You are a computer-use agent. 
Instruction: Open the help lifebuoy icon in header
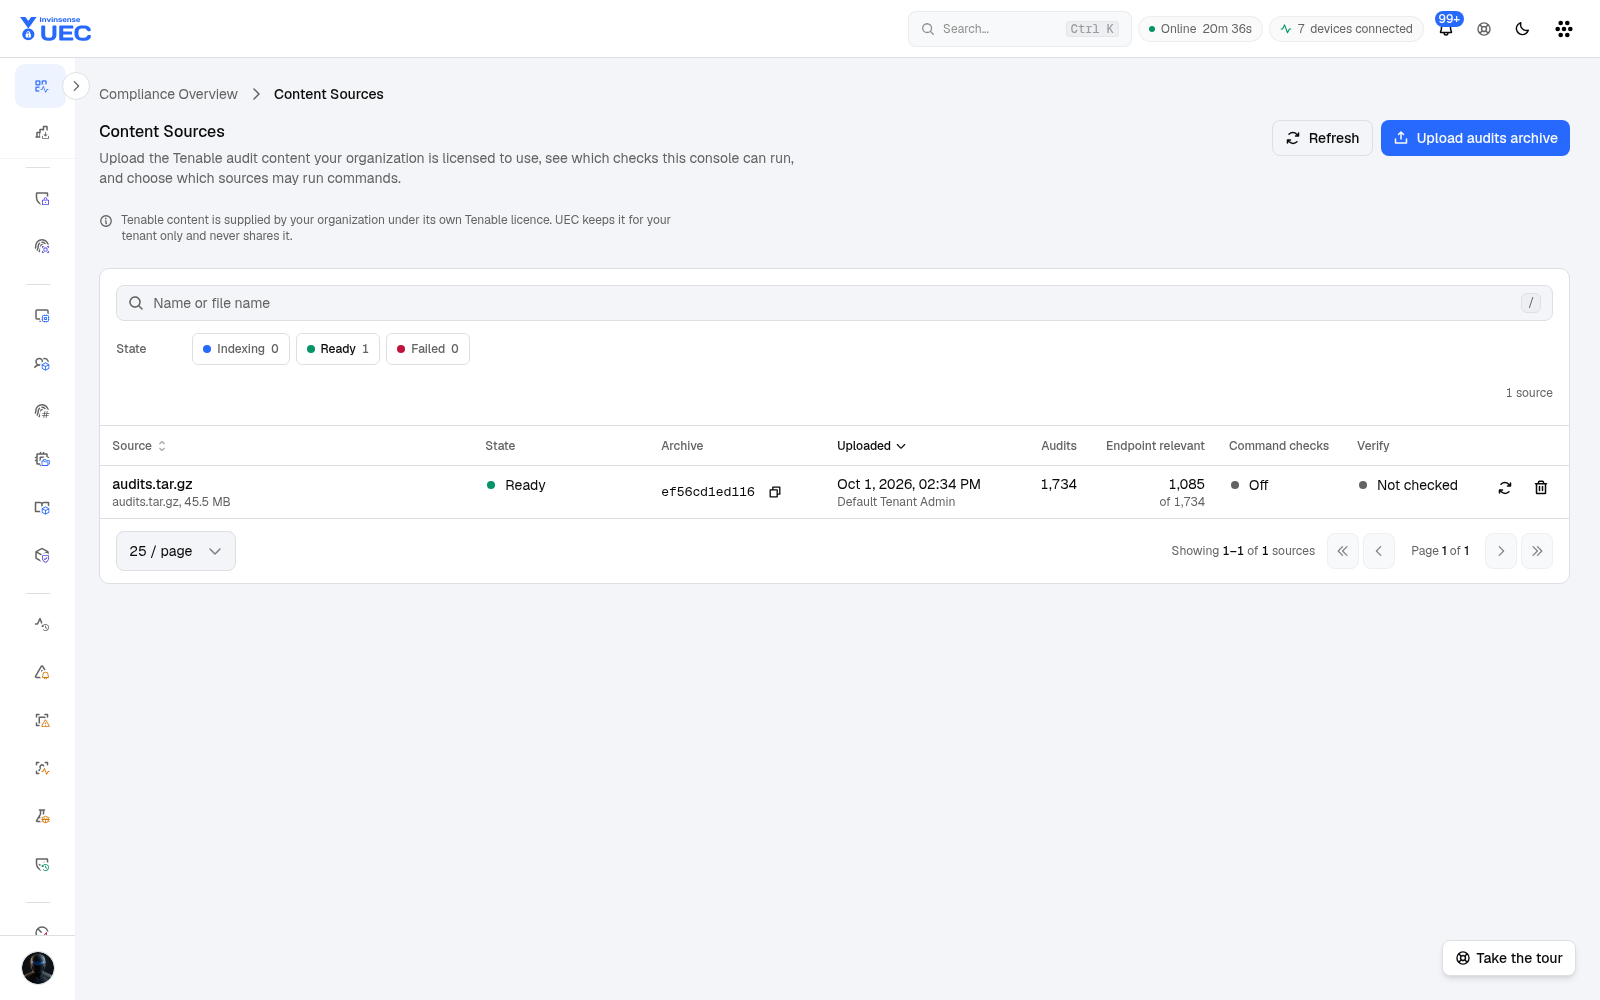click(x=1484, y=29)
